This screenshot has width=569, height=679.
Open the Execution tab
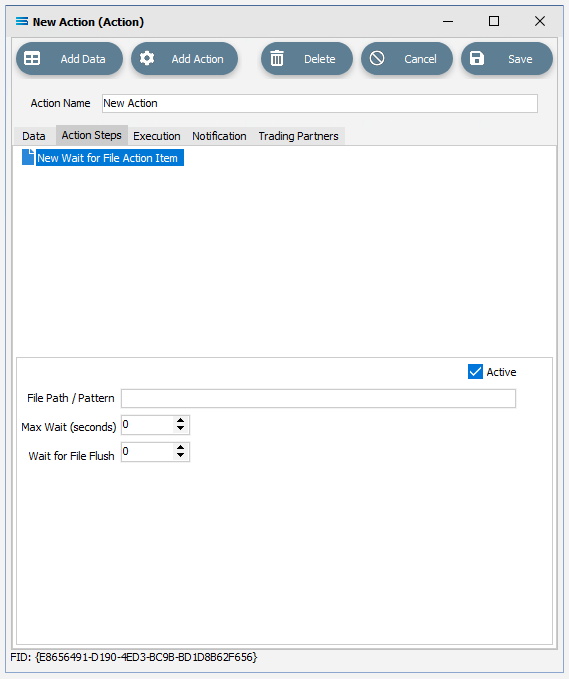tap(157, 136)
